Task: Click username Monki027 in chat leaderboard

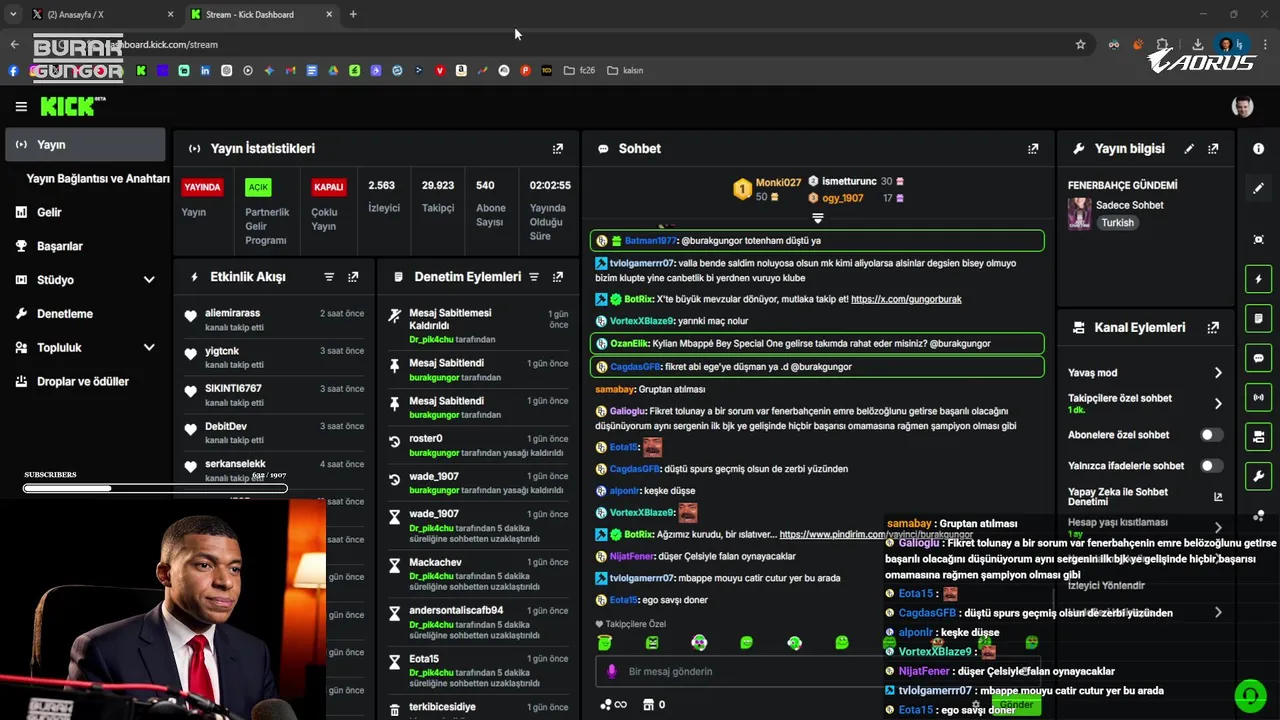Action: [778, 182]
